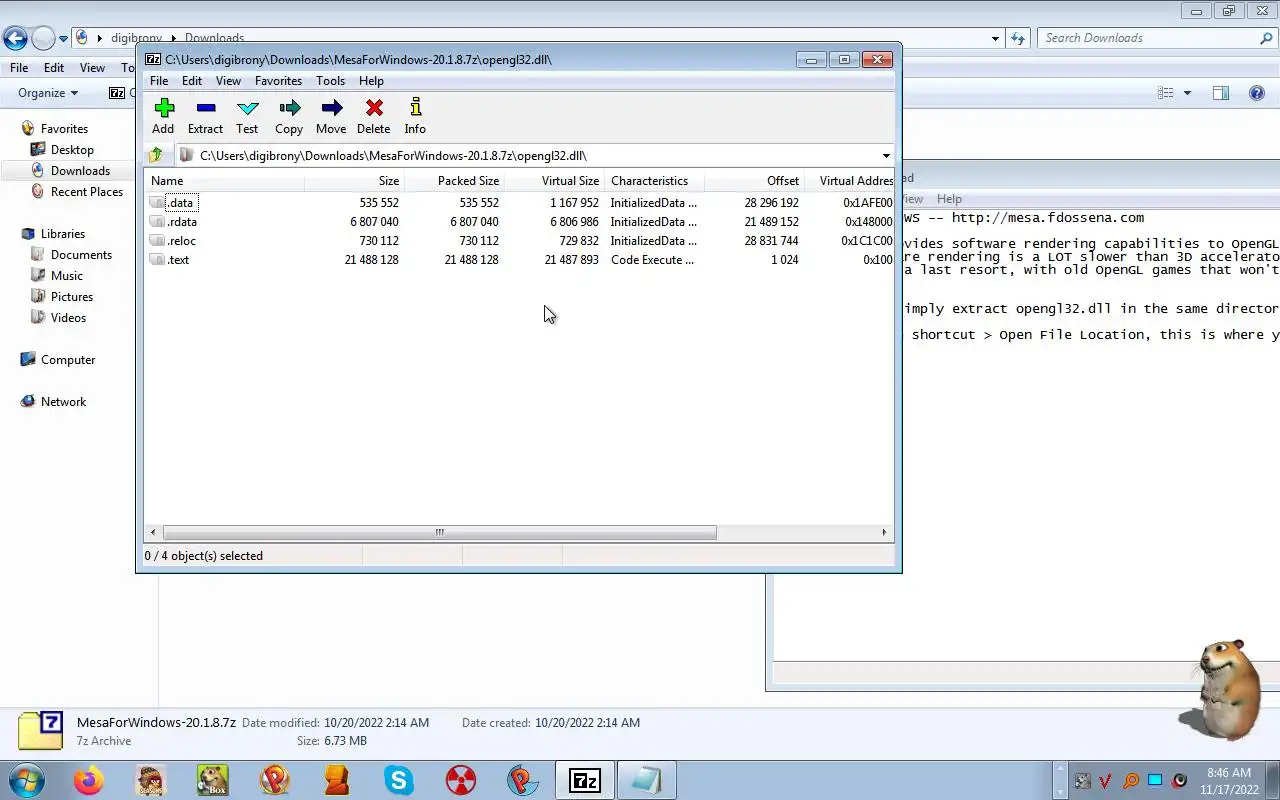
Task: Open Help menu in the Notepad window
Action: click(x=949, y=199)
